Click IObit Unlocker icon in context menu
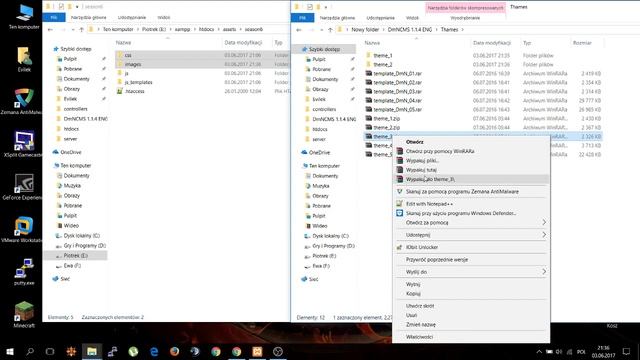Screen dimensions: 640x360 click(x=400, y=247)
